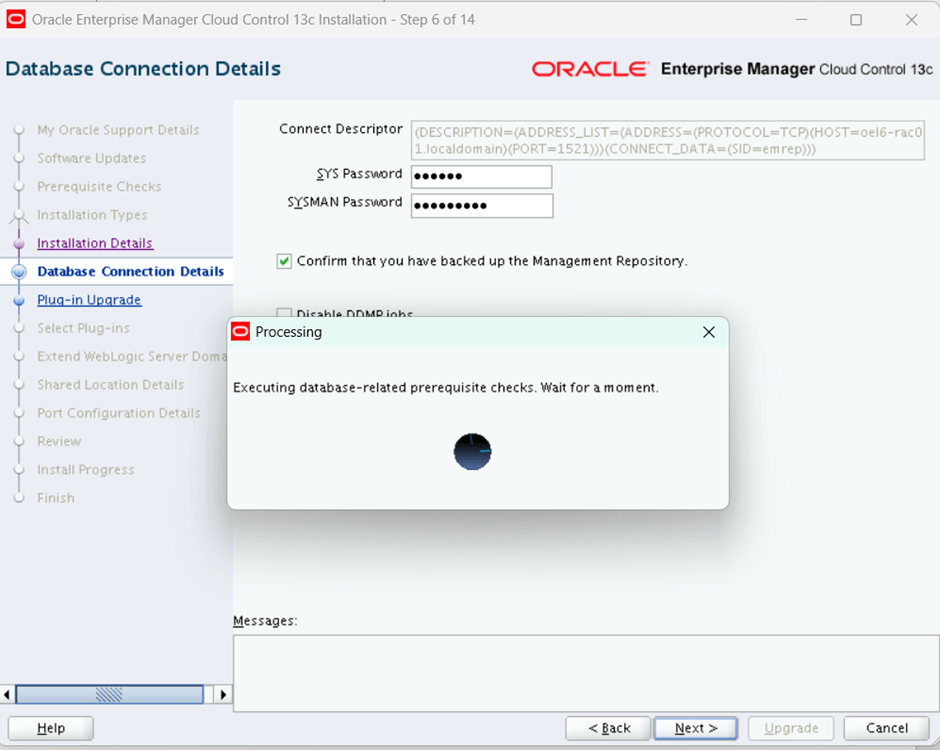Click the Oracle icon in the Processing dialog

point(240,332)
